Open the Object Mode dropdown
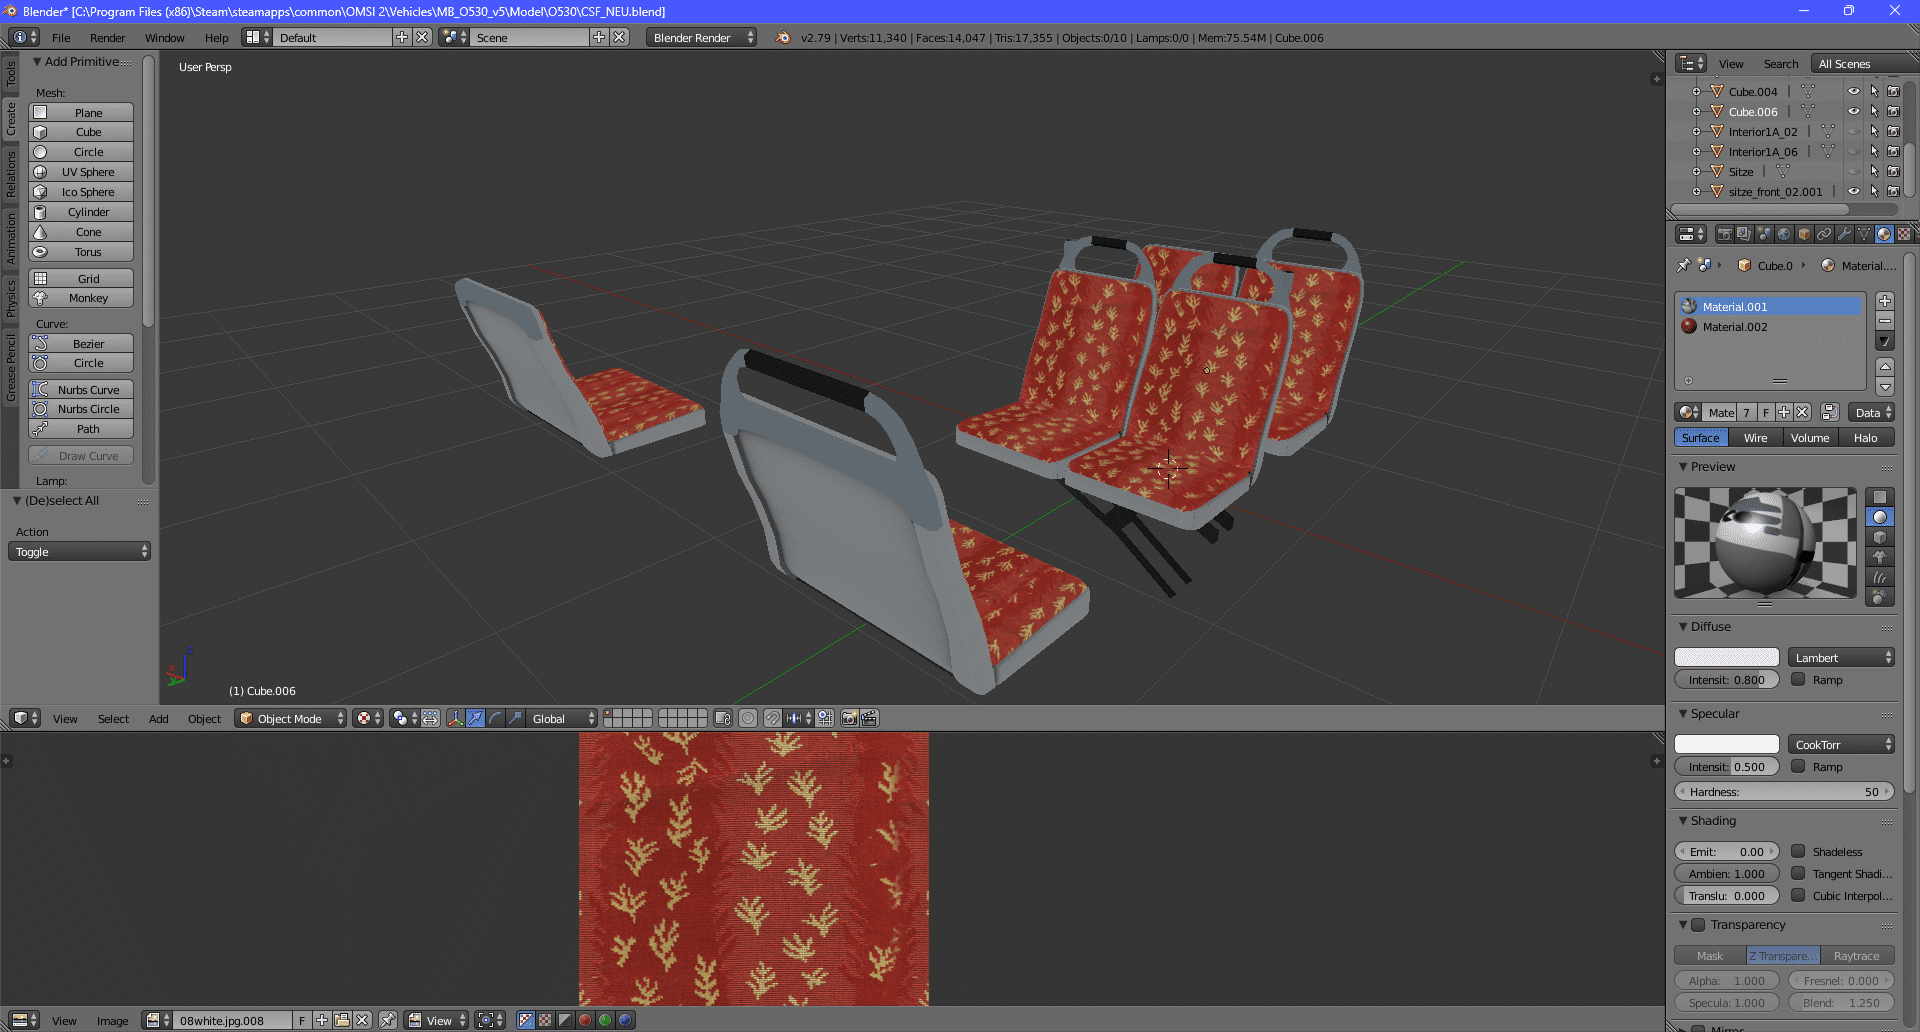The height and width of the screenshot is (1032, 1920). (x=290, y=718)
